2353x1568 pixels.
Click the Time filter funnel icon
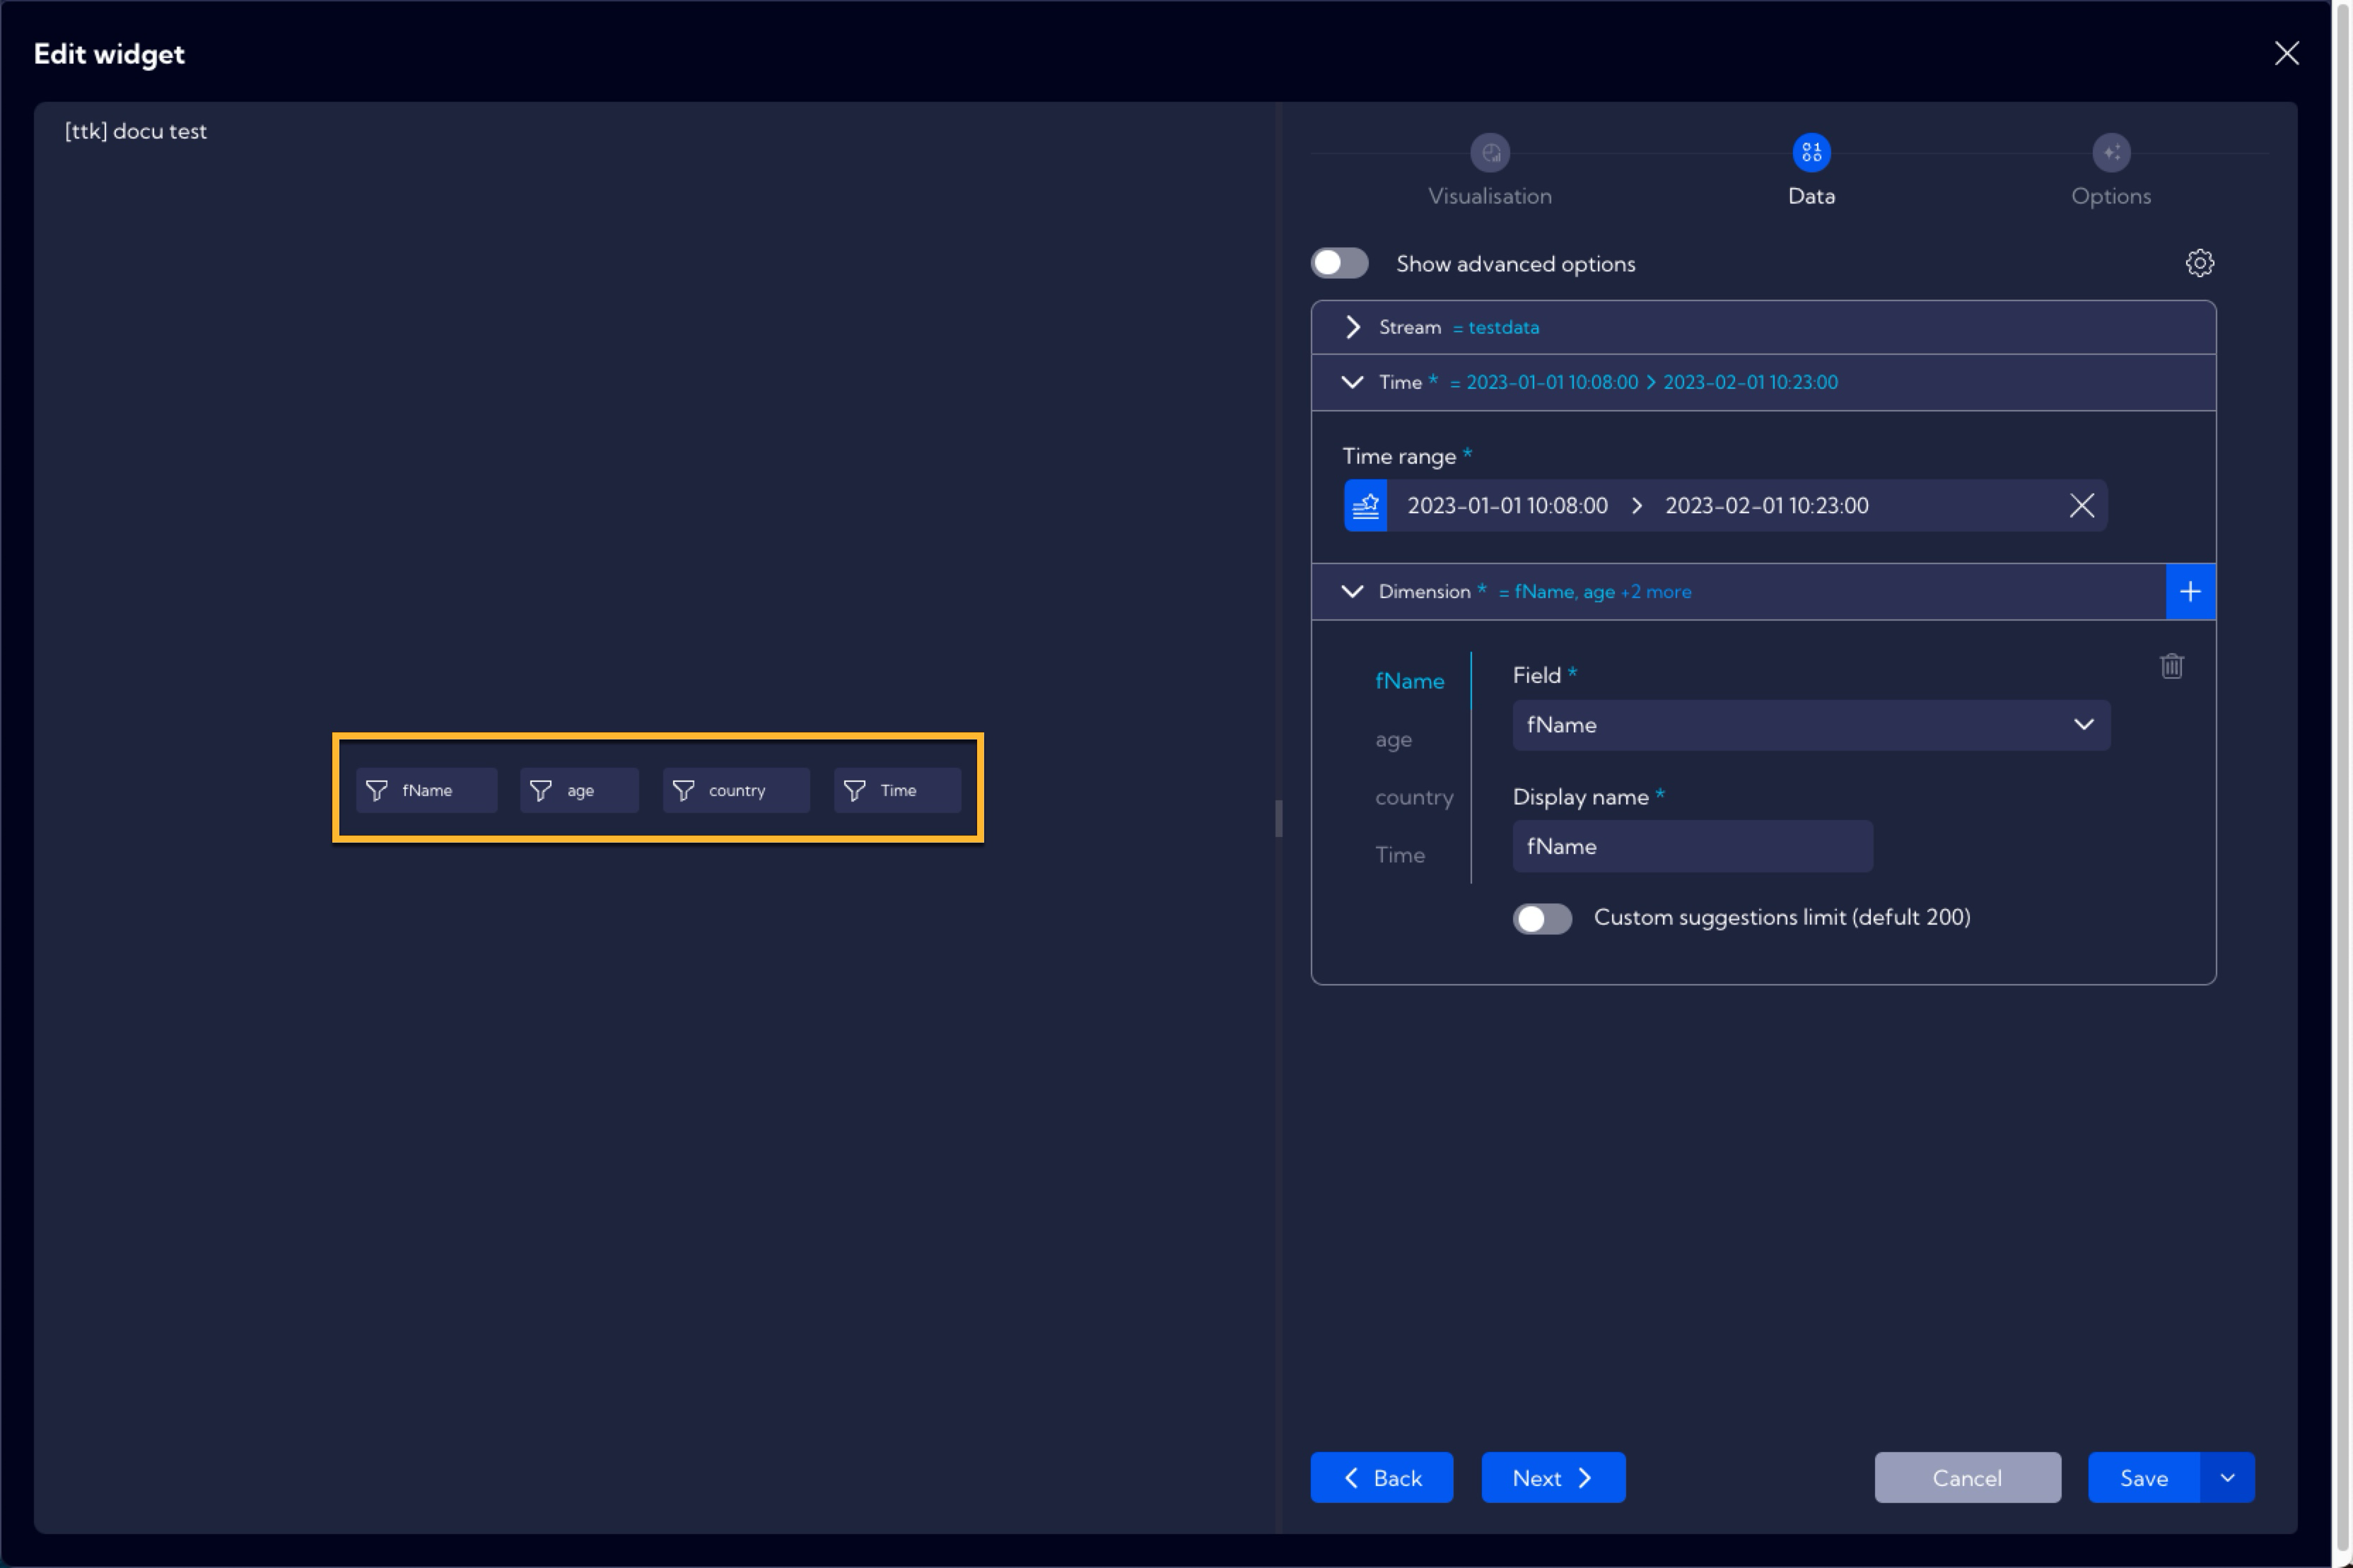click(855, 791)
